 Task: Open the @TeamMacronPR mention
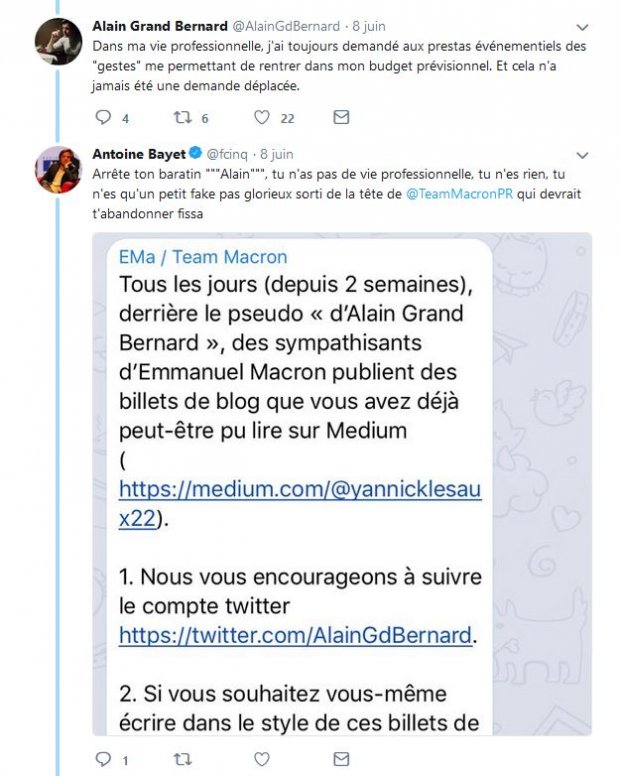458,194
